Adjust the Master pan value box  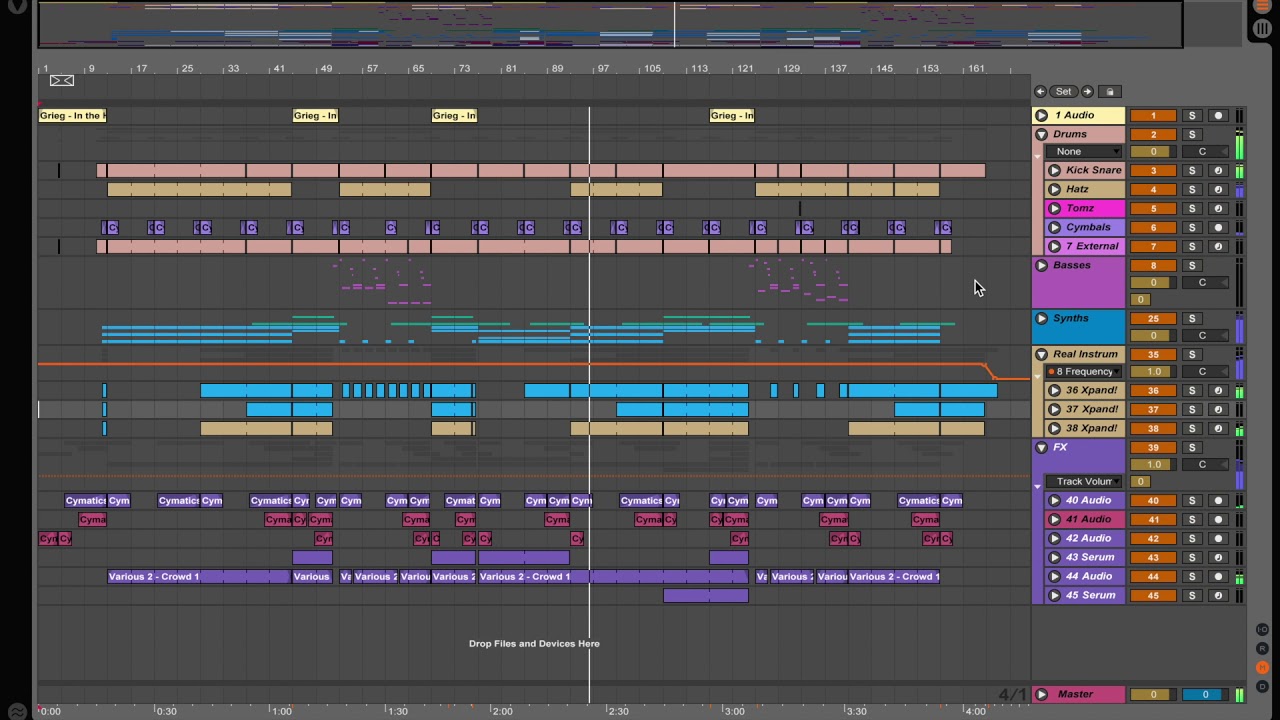point(1204,694)
